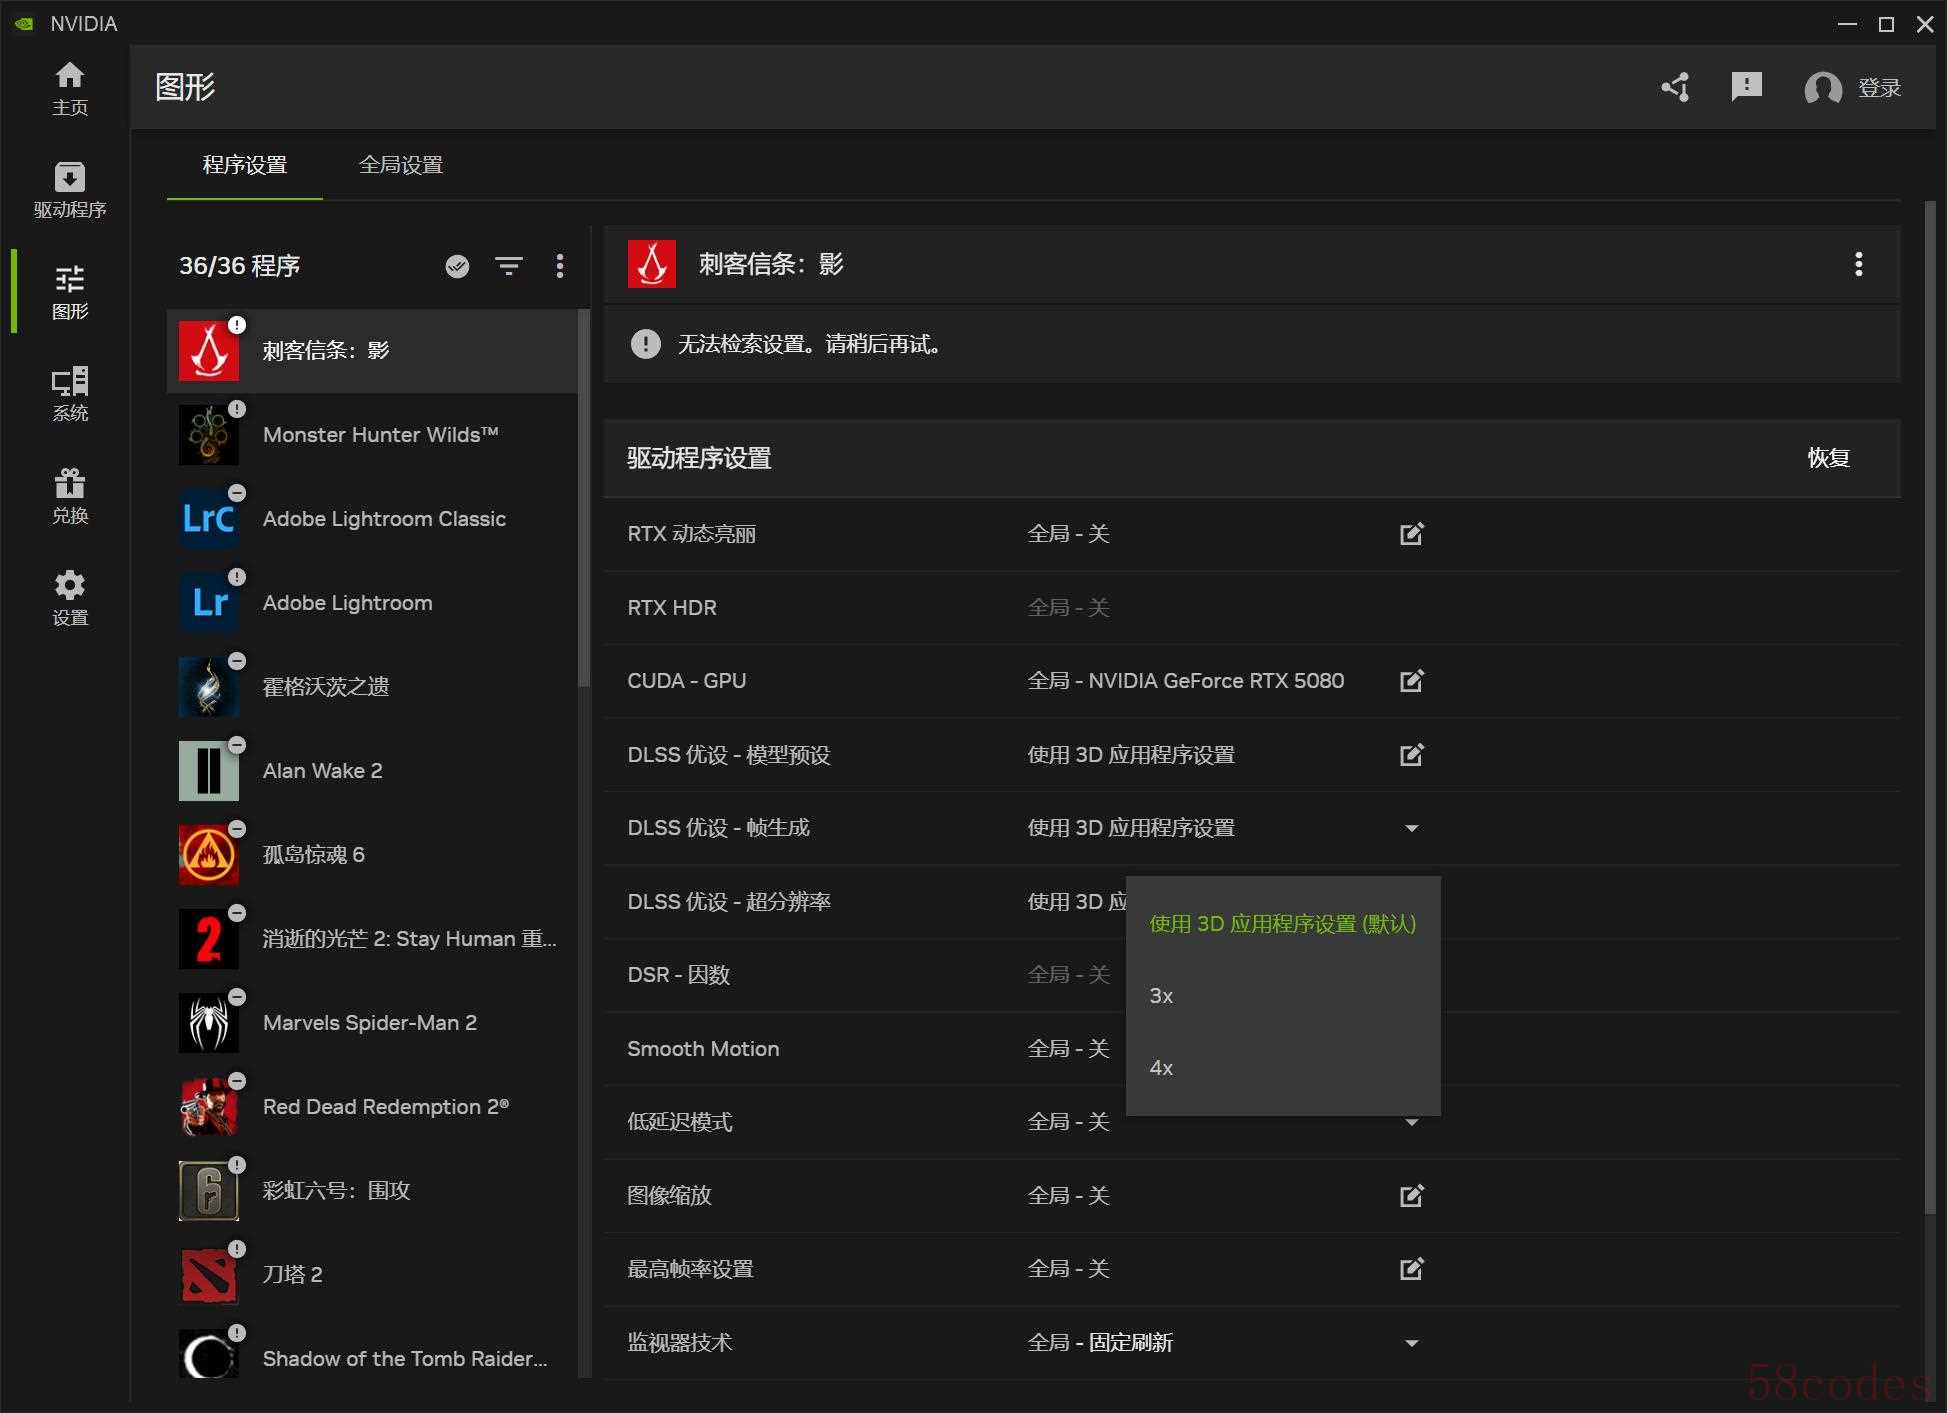Edit the CUDA - GPU setting
1947x1413 pixels.
pos(1411,681)
